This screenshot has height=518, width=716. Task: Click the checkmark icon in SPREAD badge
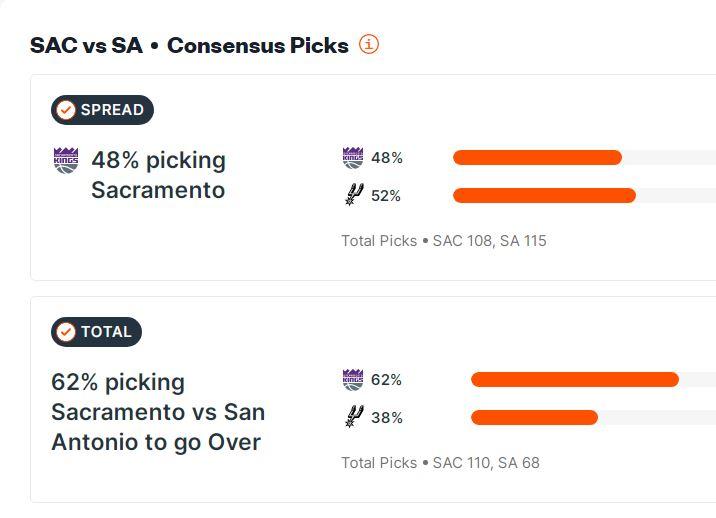pyautogui.click(x=66, y=110)
